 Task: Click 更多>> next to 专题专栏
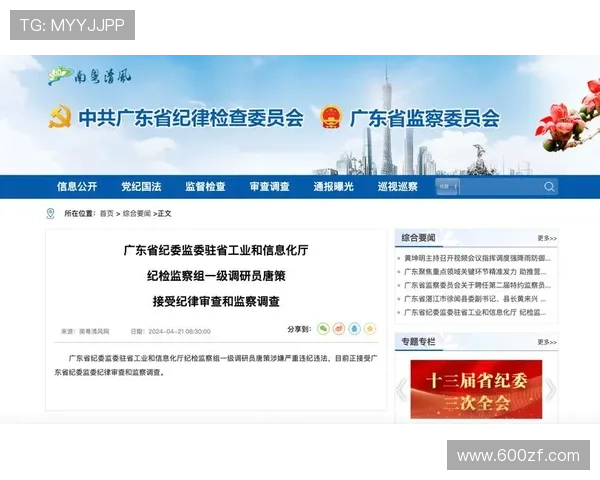[547, 342]
